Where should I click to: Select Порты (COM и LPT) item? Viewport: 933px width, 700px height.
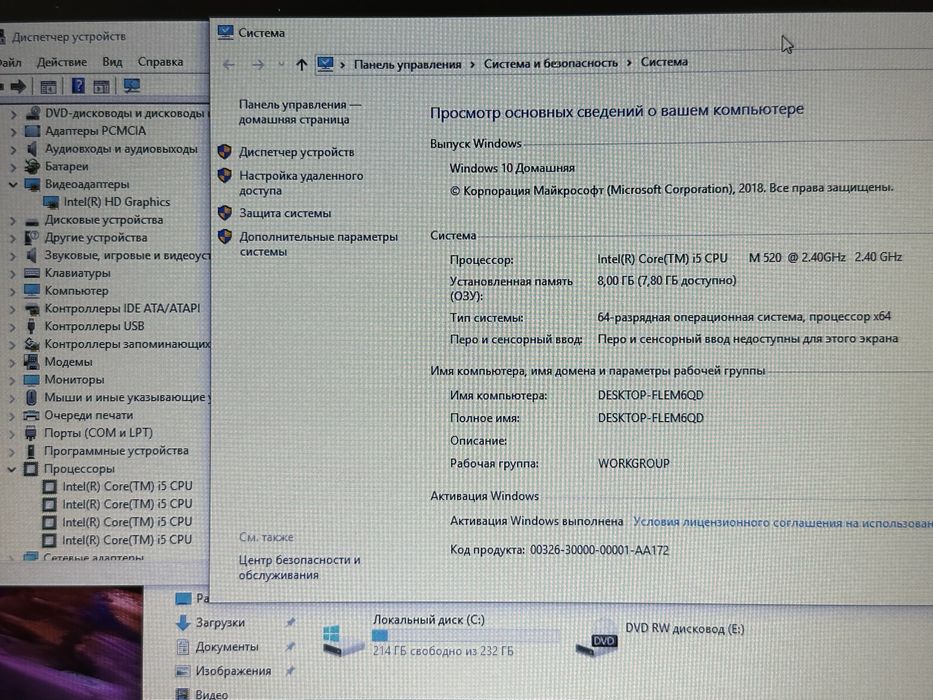(x=98, y=433)
